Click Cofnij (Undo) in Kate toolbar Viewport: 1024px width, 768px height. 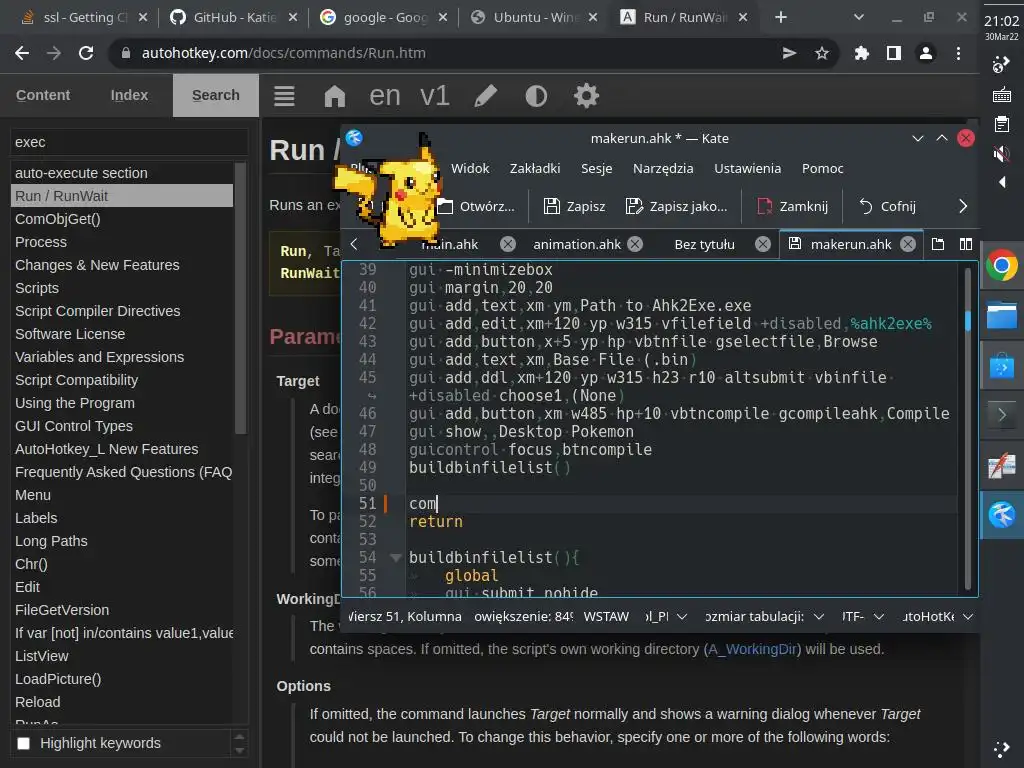coord(887,206)
